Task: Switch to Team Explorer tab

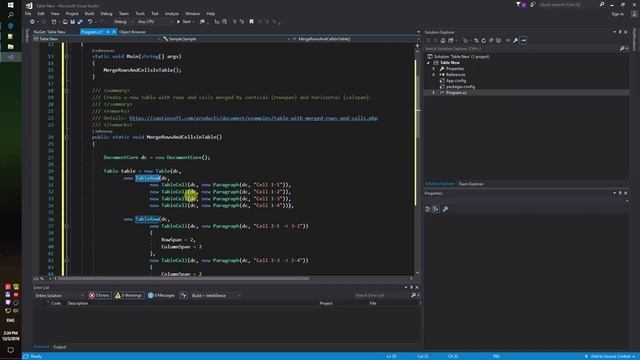Action: [x=471, y=184]
